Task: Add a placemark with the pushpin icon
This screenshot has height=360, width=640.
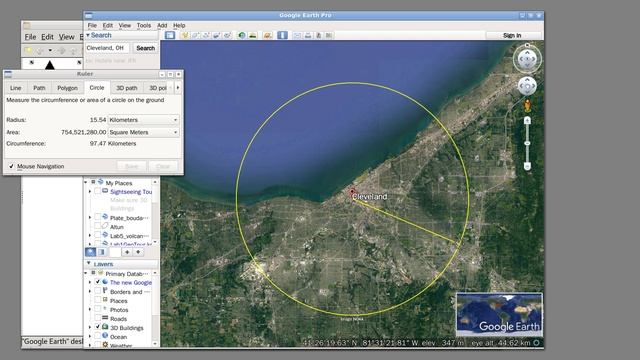Action: [184, 36]
